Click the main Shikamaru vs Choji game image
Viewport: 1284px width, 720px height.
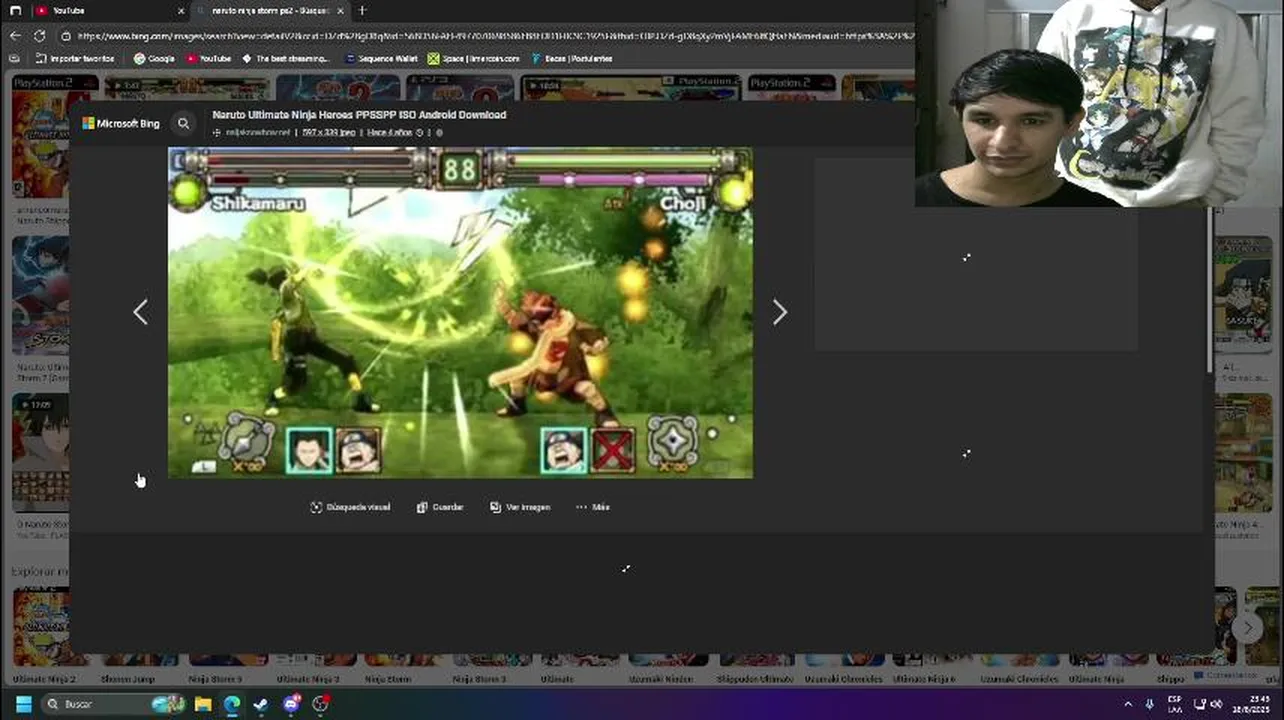tap(460, 312)
